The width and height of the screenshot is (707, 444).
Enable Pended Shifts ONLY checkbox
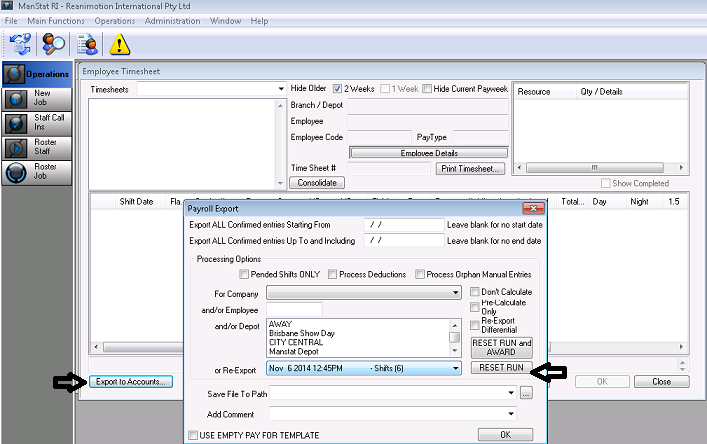[x=245, y=275]
